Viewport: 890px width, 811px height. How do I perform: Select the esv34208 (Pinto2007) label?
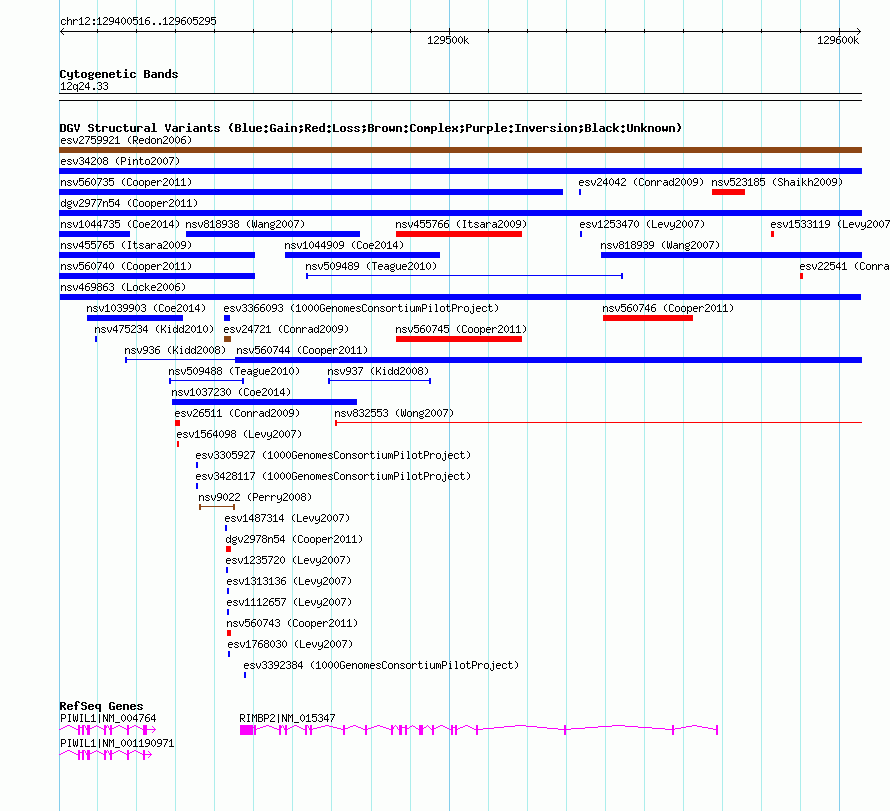pos(120,161)
